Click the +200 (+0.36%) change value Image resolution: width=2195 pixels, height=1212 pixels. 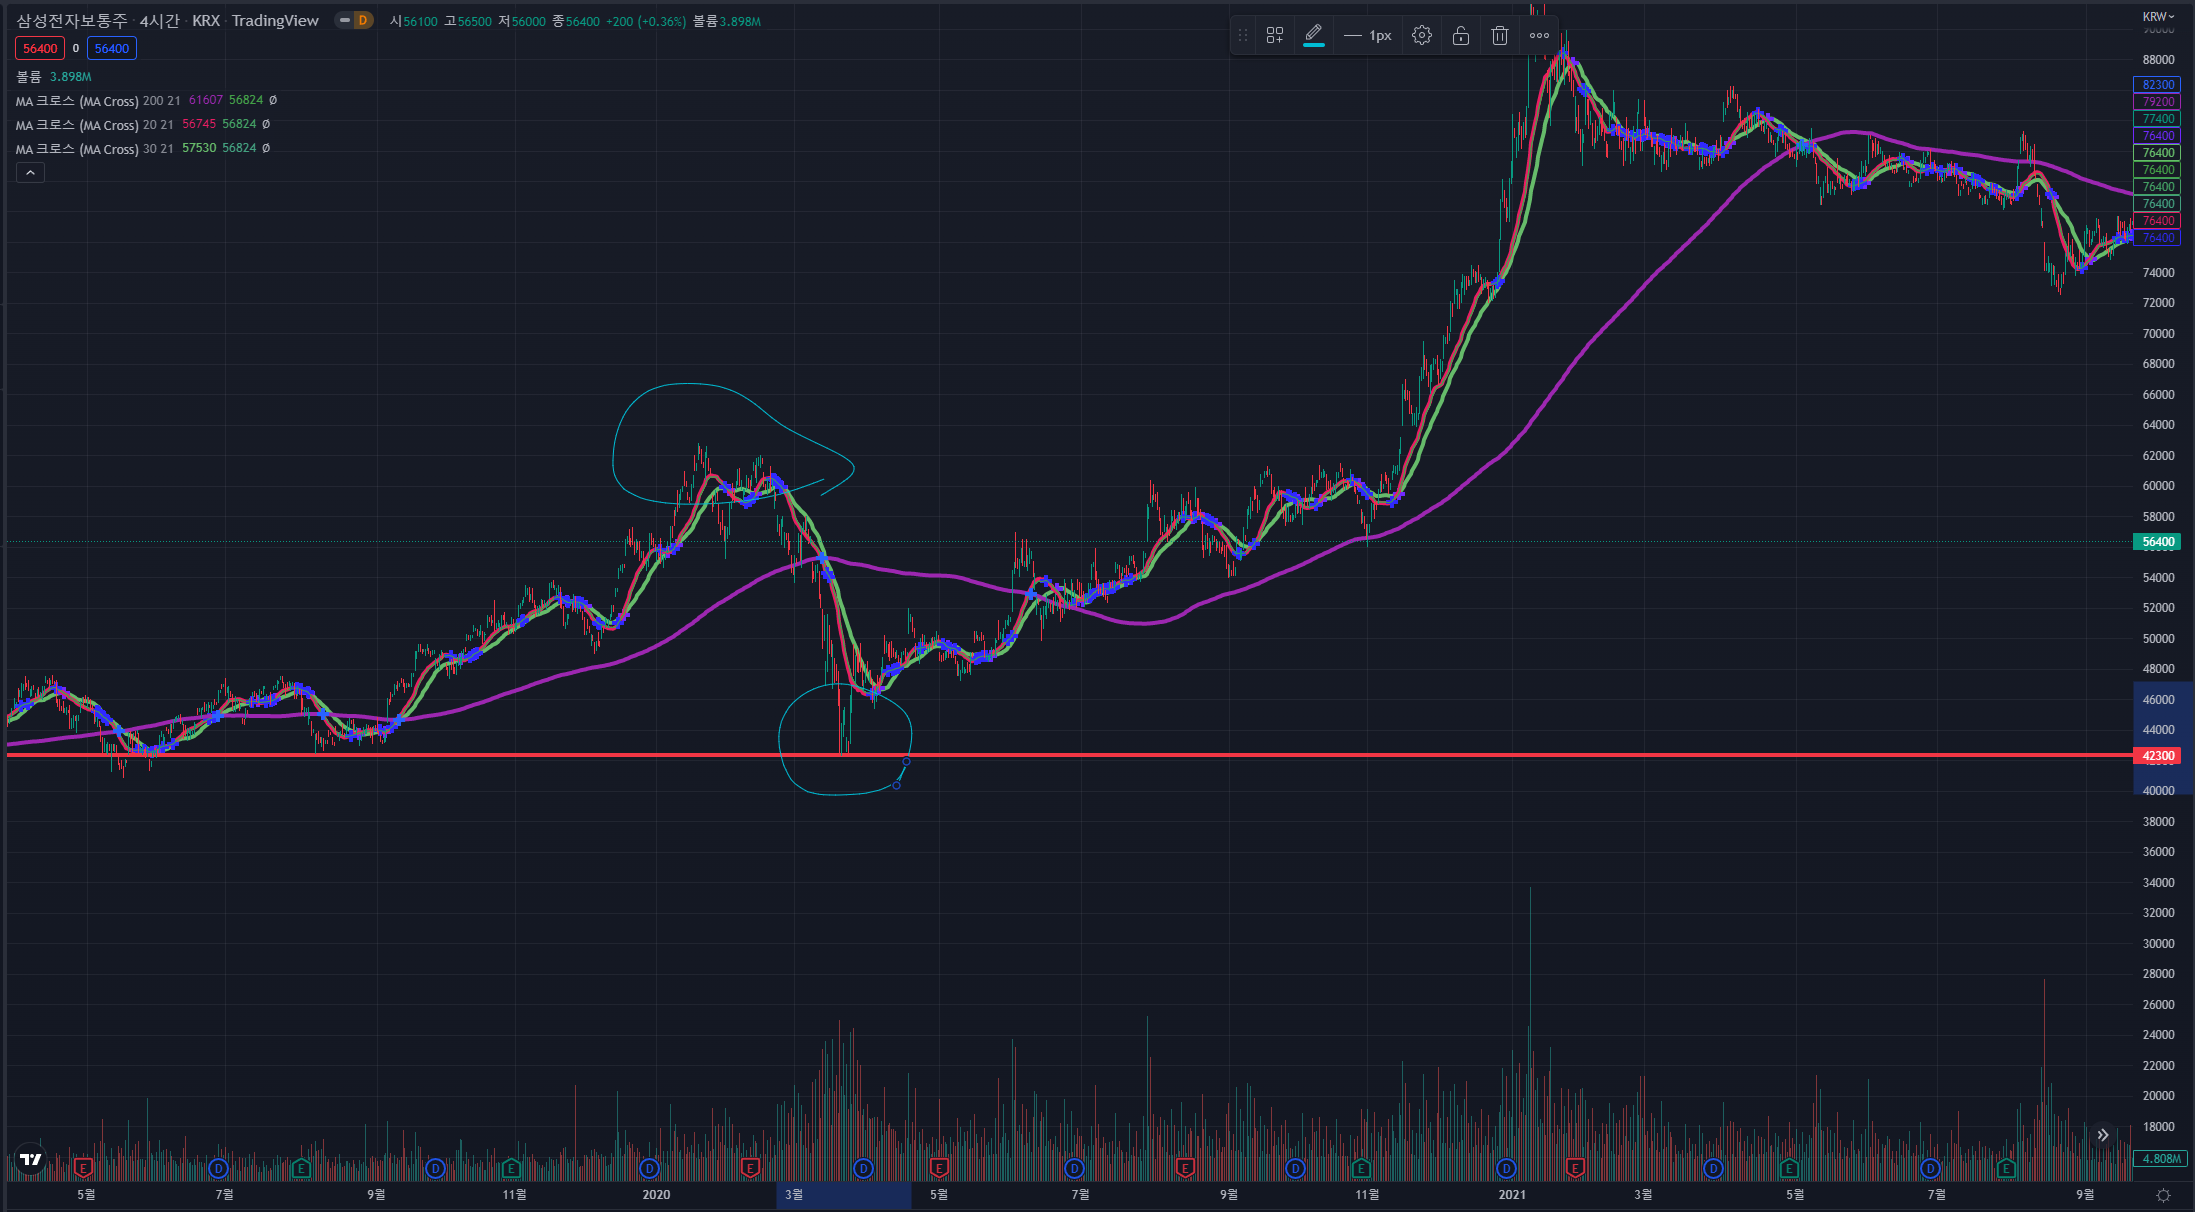click(646, 21)
